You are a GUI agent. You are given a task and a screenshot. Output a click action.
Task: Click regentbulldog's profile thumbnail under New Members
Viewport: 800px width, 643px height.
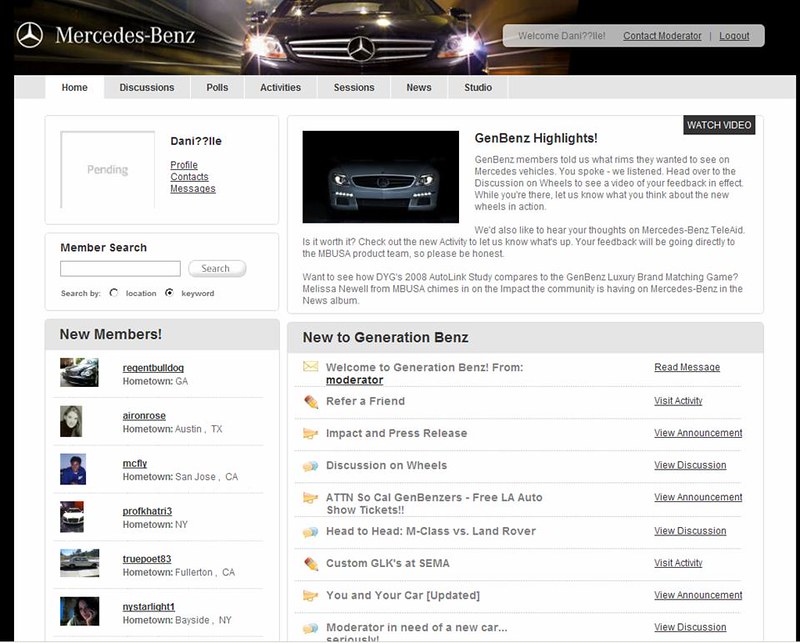pos(80,371)
